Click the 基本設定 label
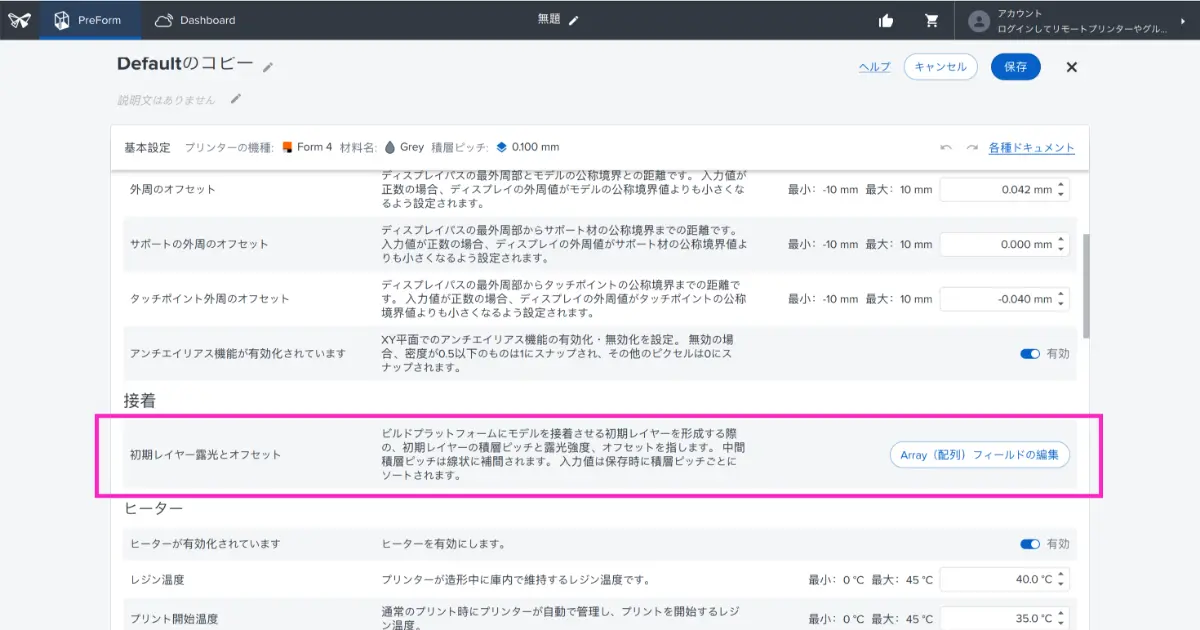Viewport: 1200px width, 630px height. (x=147, y=147)
